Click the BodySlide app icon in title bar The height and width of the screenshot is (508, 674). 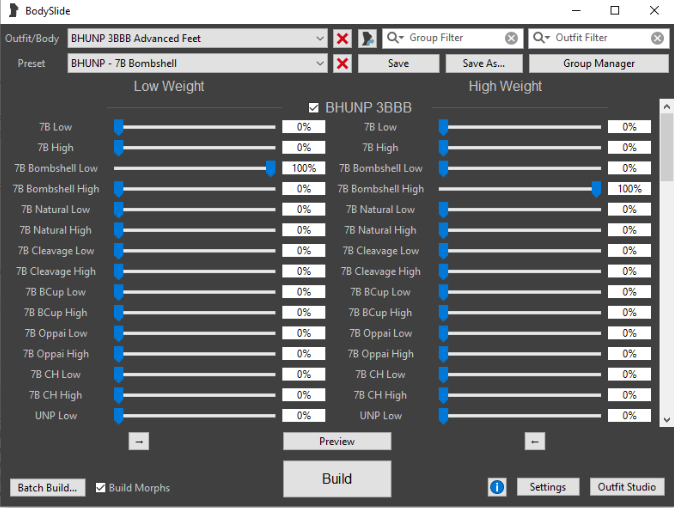[x=14, y=10]
